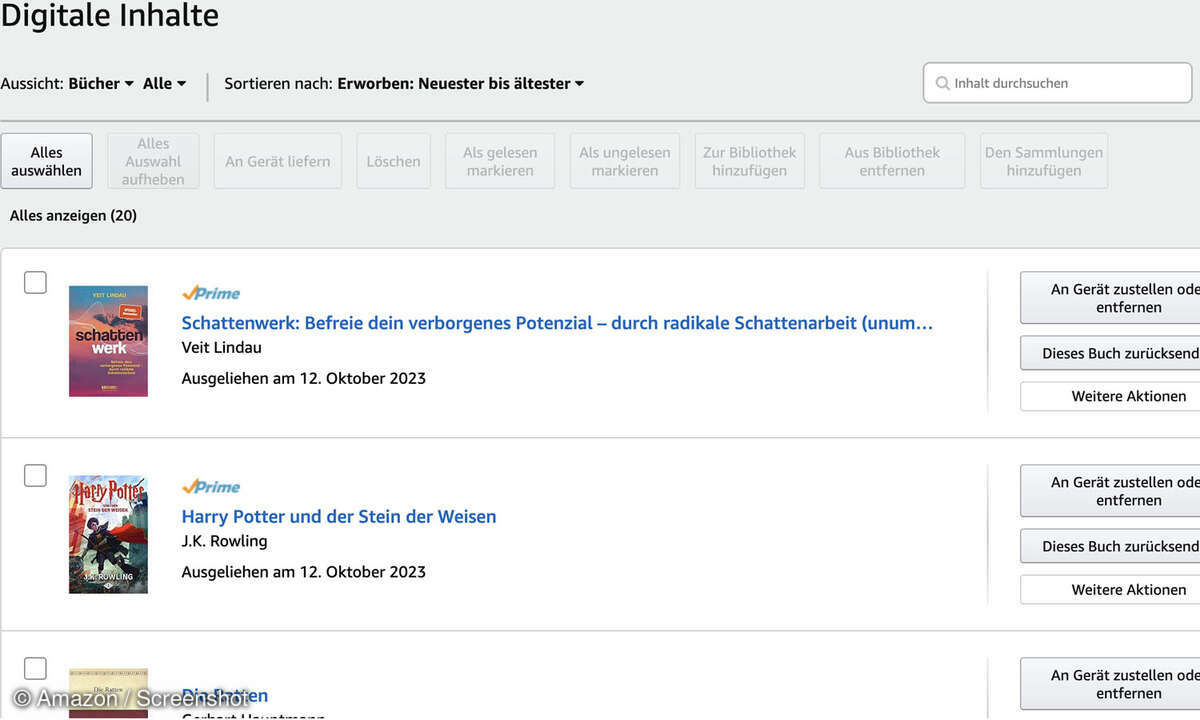Click Prime badge above Harry Potter title
This screenshot has width=1200, height=720.
coord(211,486)
